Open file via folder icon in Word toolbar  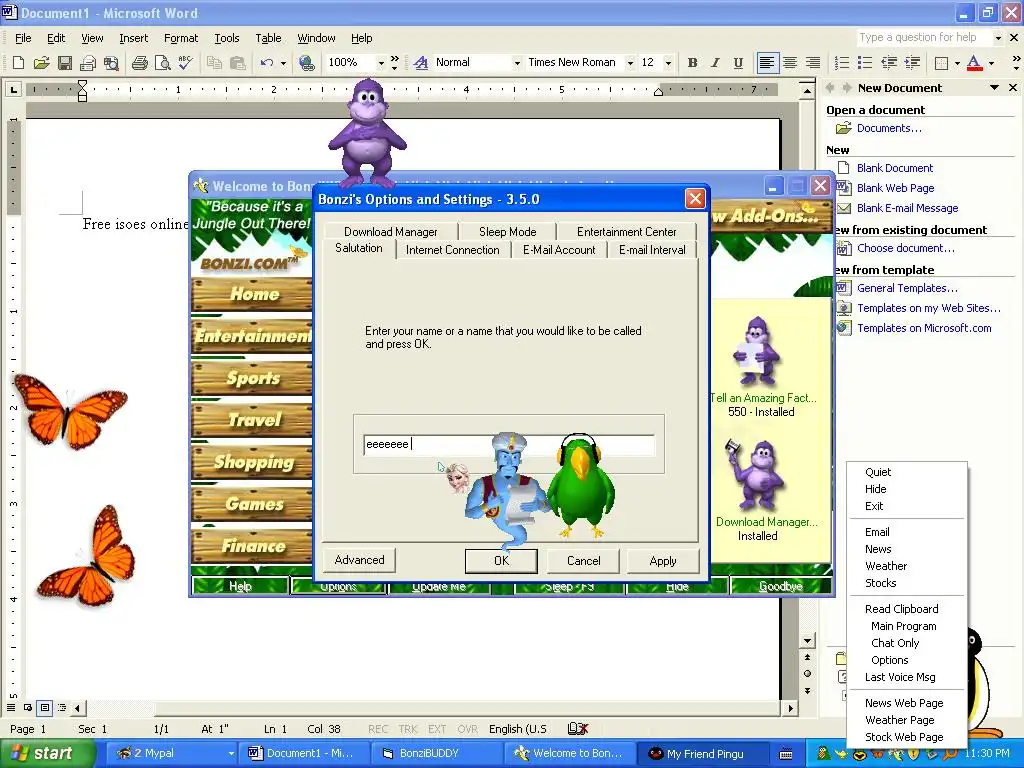tap(41, 63)
